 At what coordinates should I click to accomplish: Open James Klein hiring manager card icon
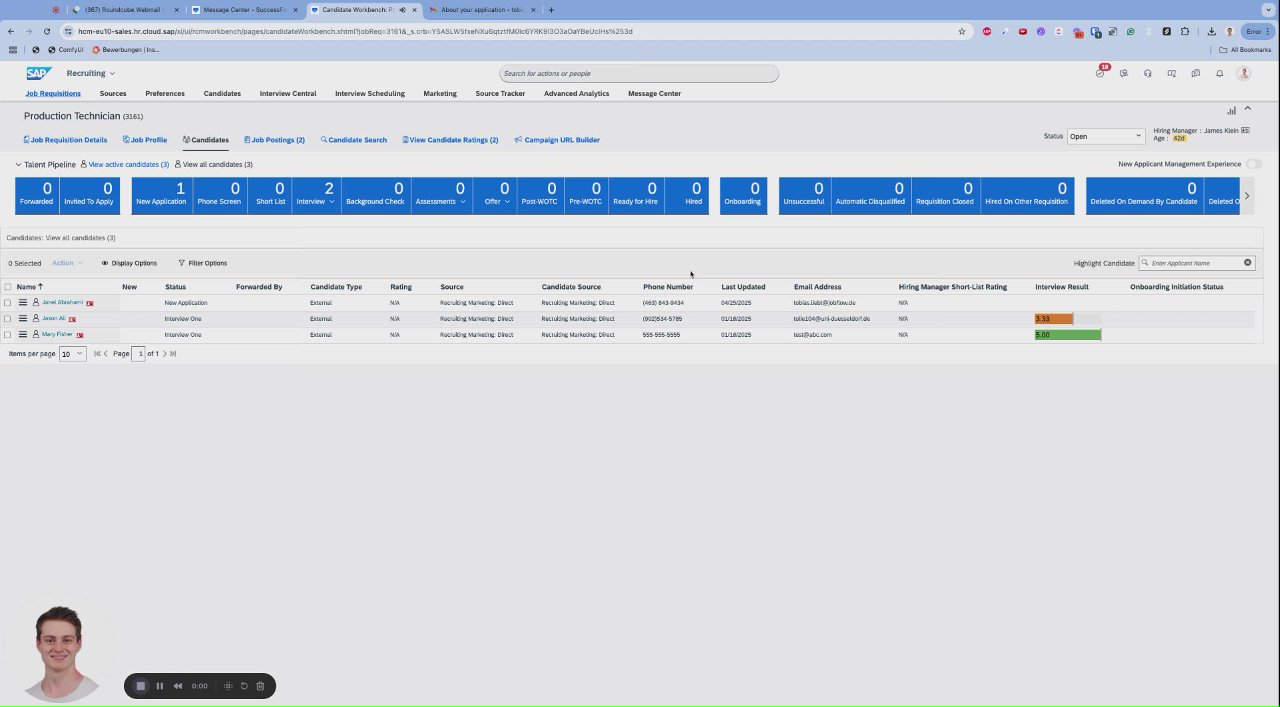pos(1245,130)
